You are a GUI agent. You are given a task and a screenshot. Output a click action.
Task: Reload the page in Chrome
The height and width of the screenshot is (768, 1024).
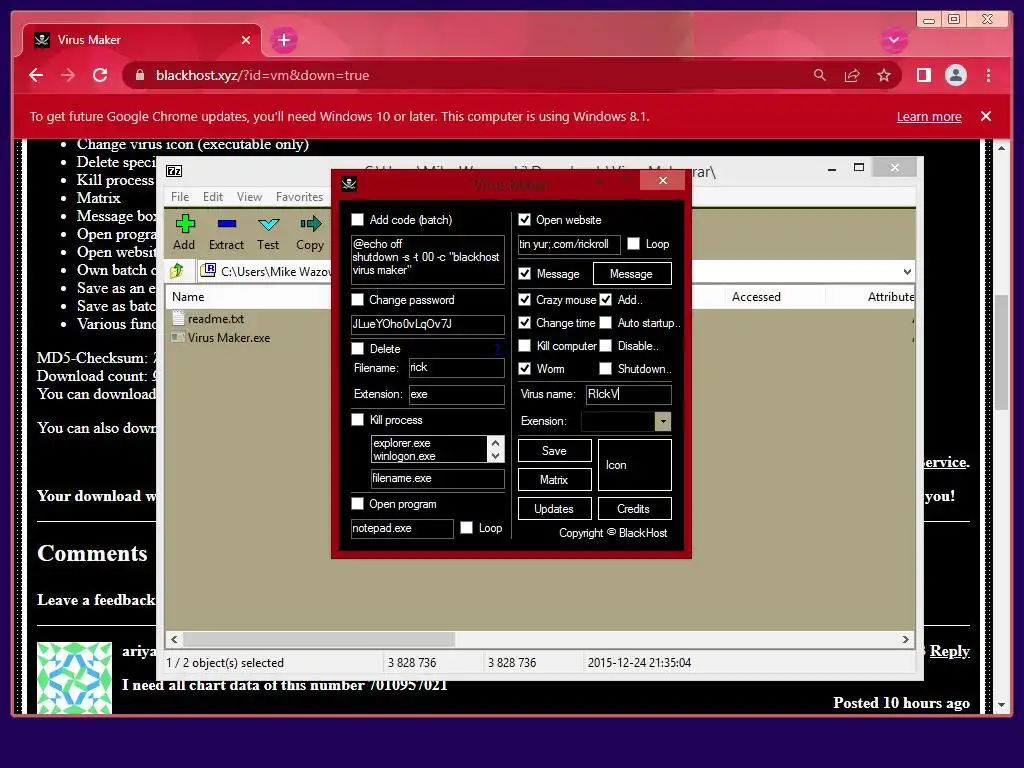coord(100,75)
